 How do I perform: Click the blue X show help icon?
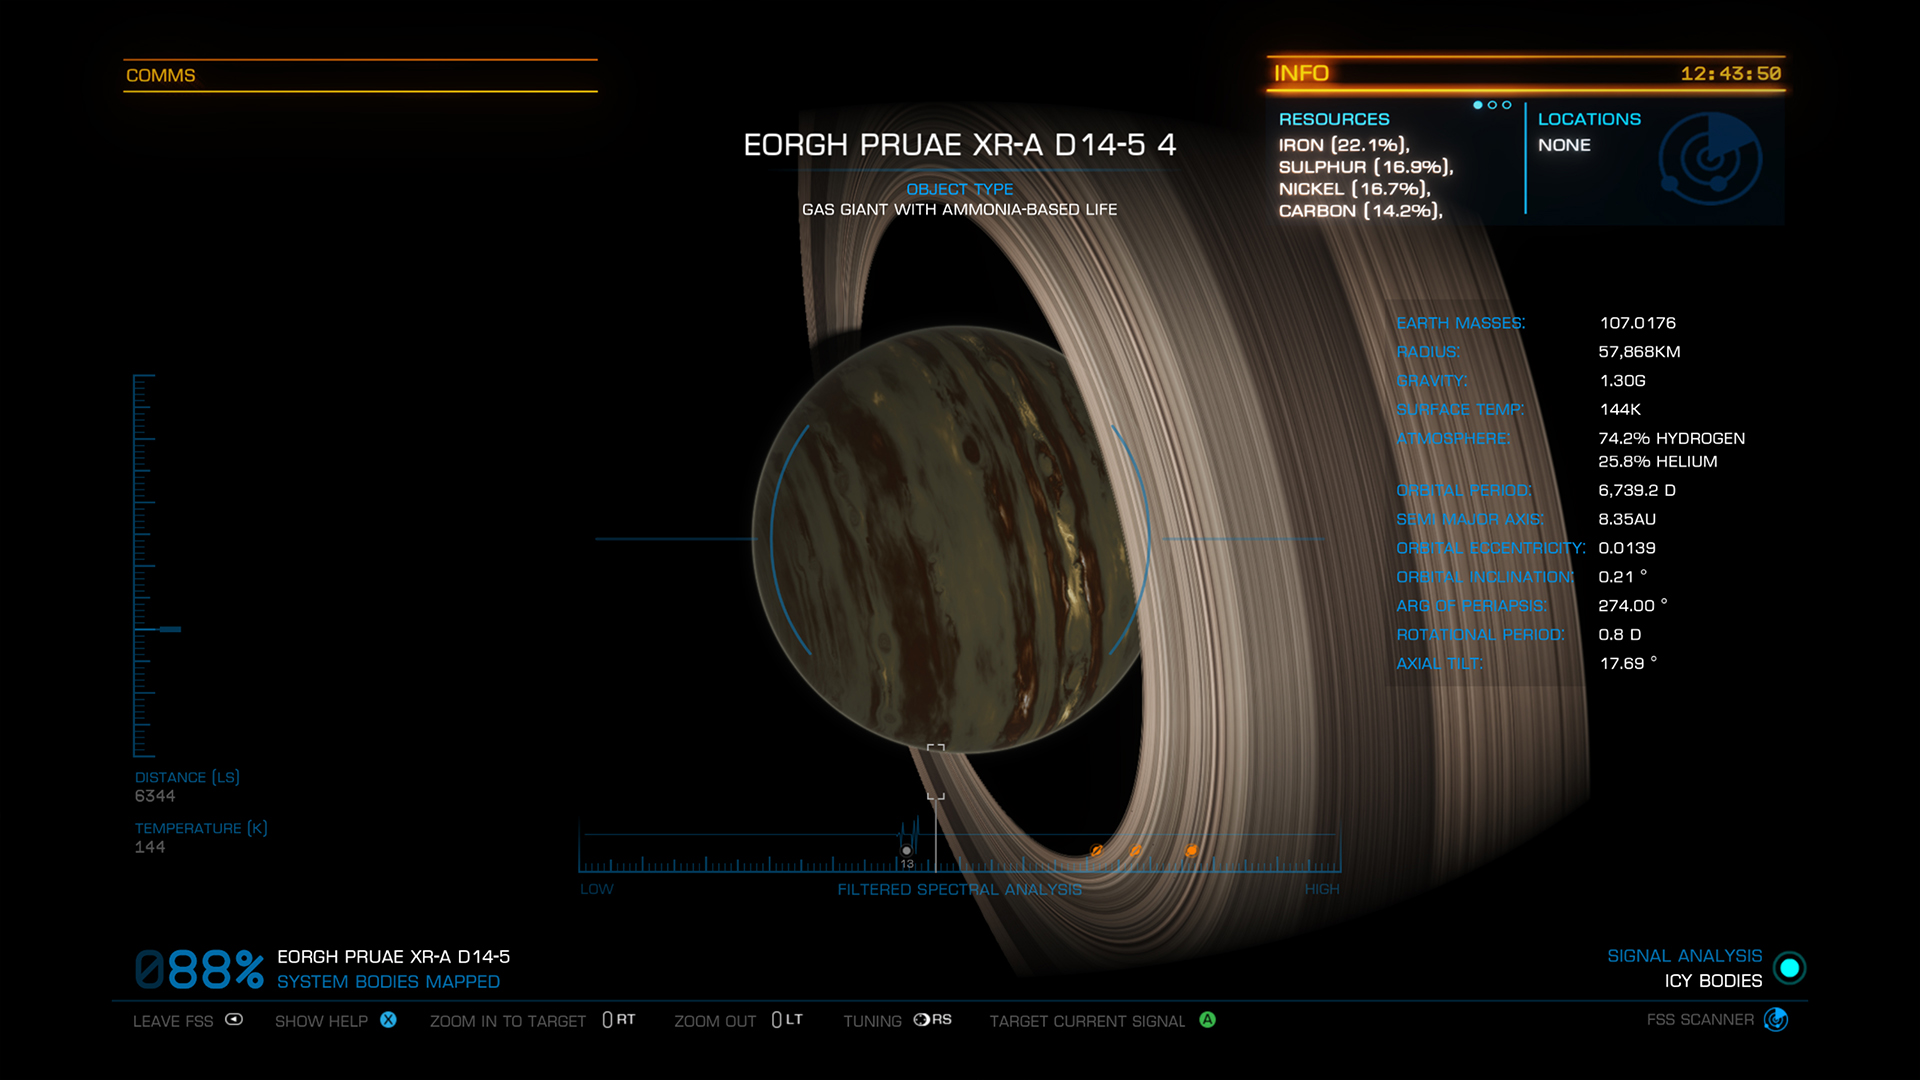point(388,1020)
